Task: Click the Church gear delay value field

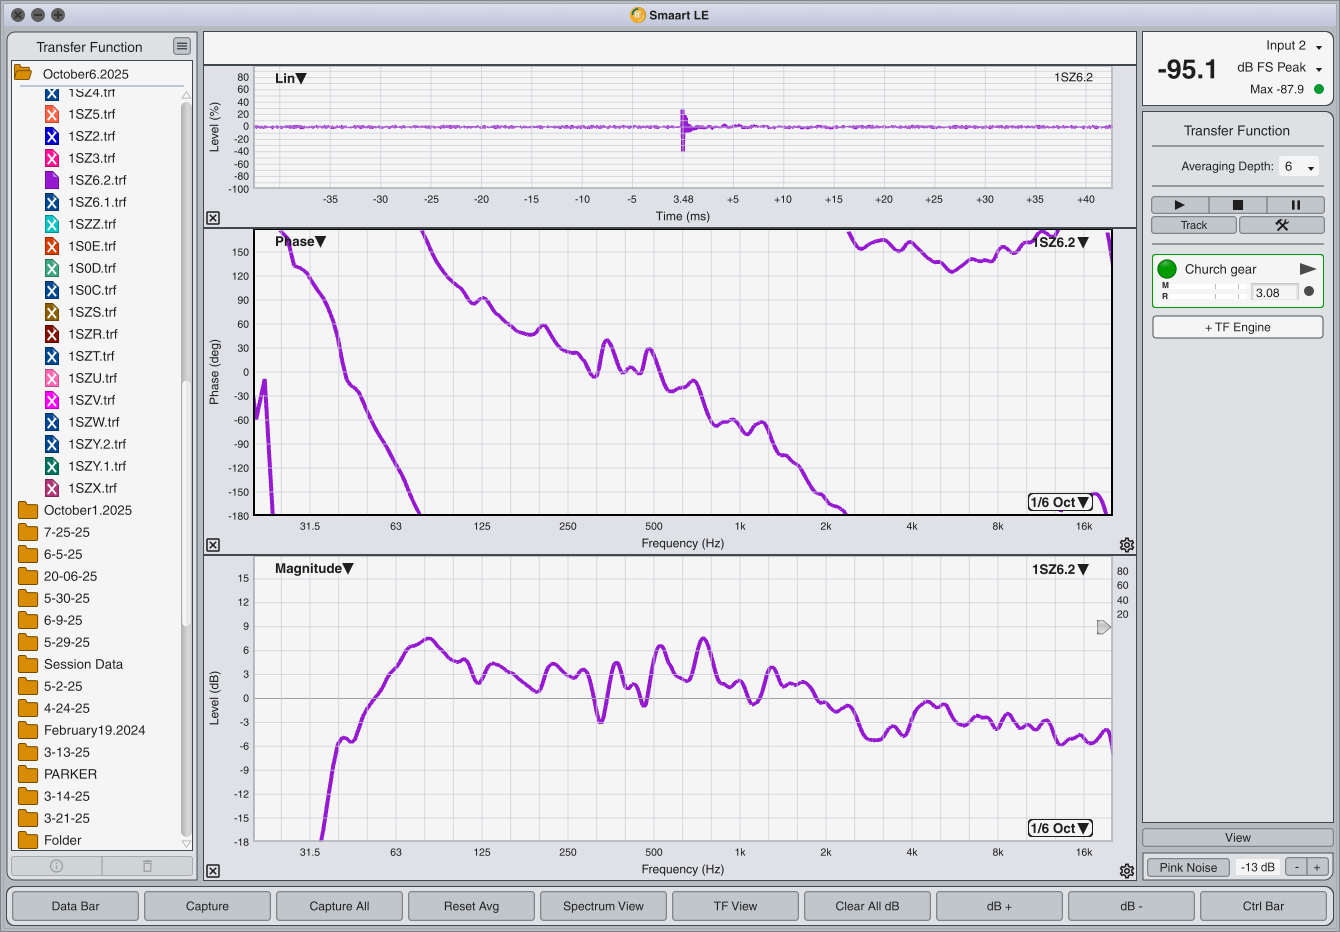Action: pyautogui.click(x=1274, y=292)
